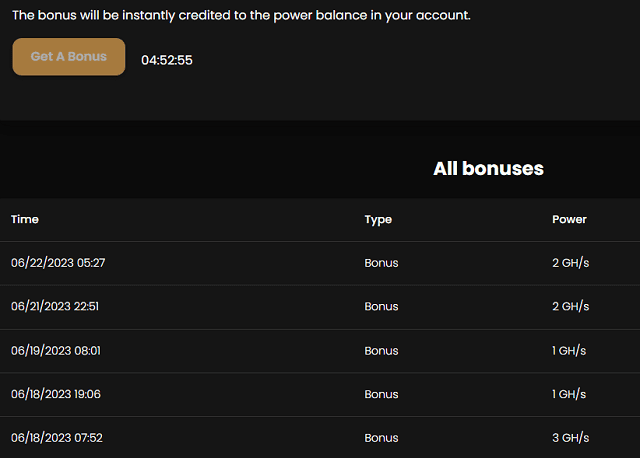
Task: Click the Get A Bonus button
Action: click(x=69, y=57)
